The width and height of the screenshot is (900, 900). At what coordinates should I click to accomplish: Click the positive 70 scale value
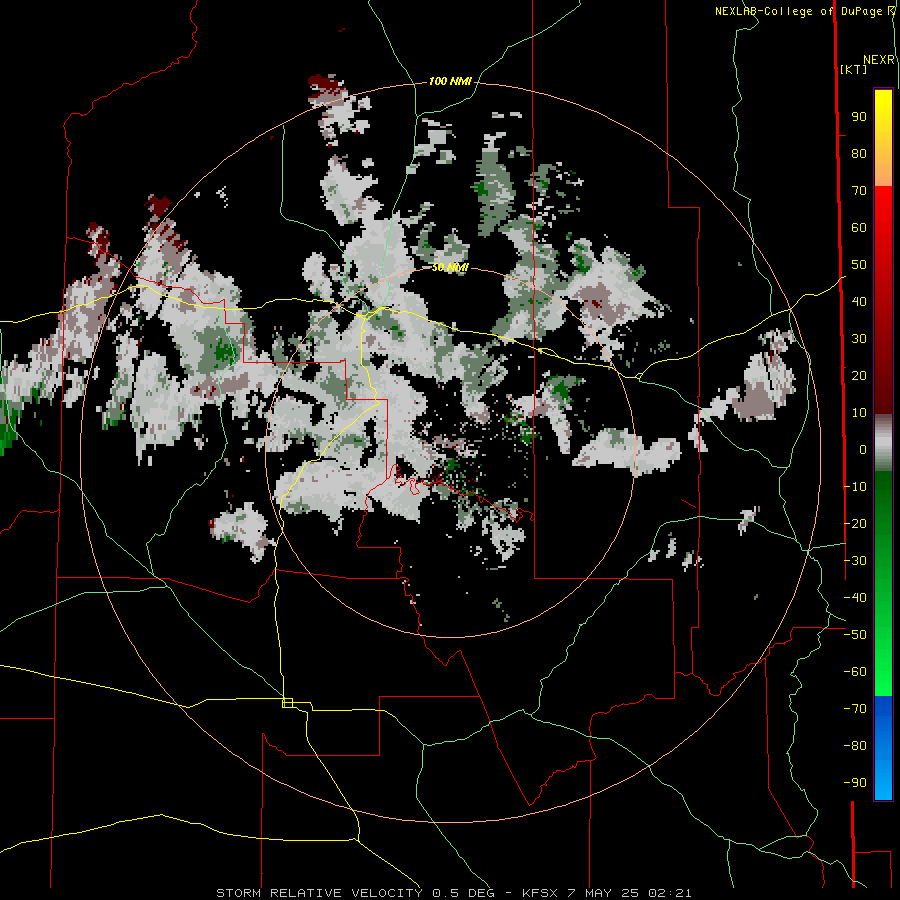[859, 191]
